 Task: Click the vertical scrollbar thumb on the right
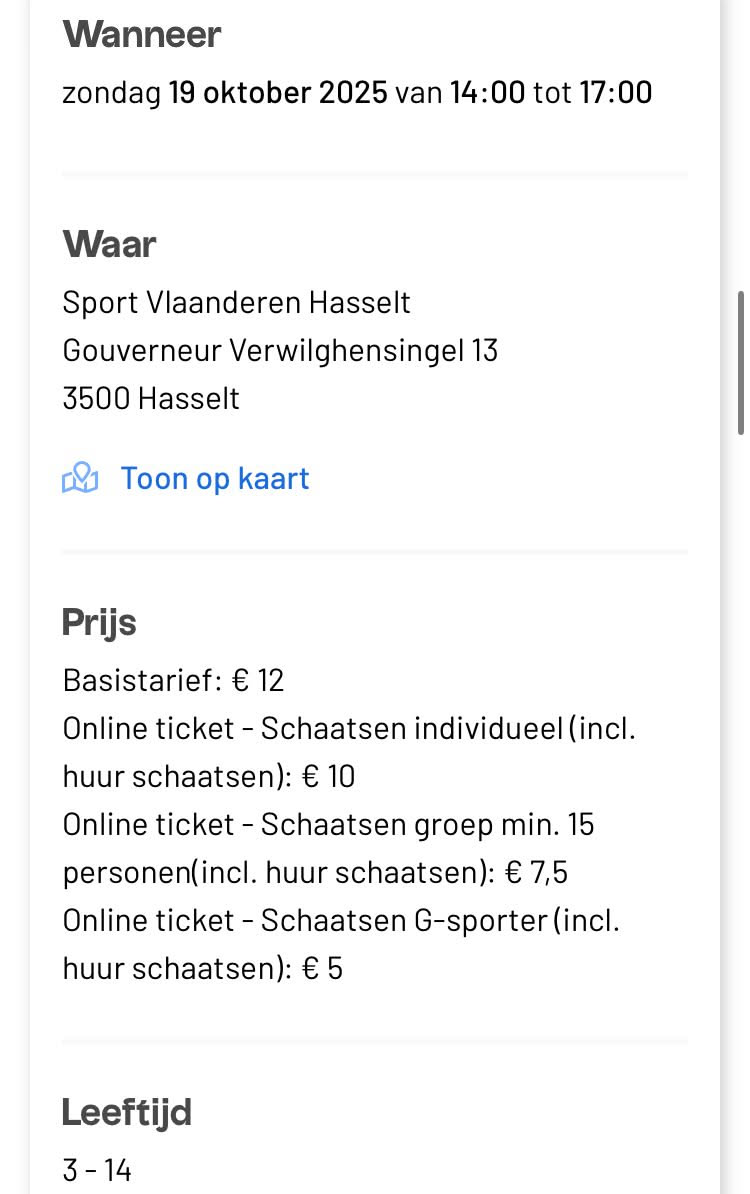pyautogui.click(x=741, y=362)
